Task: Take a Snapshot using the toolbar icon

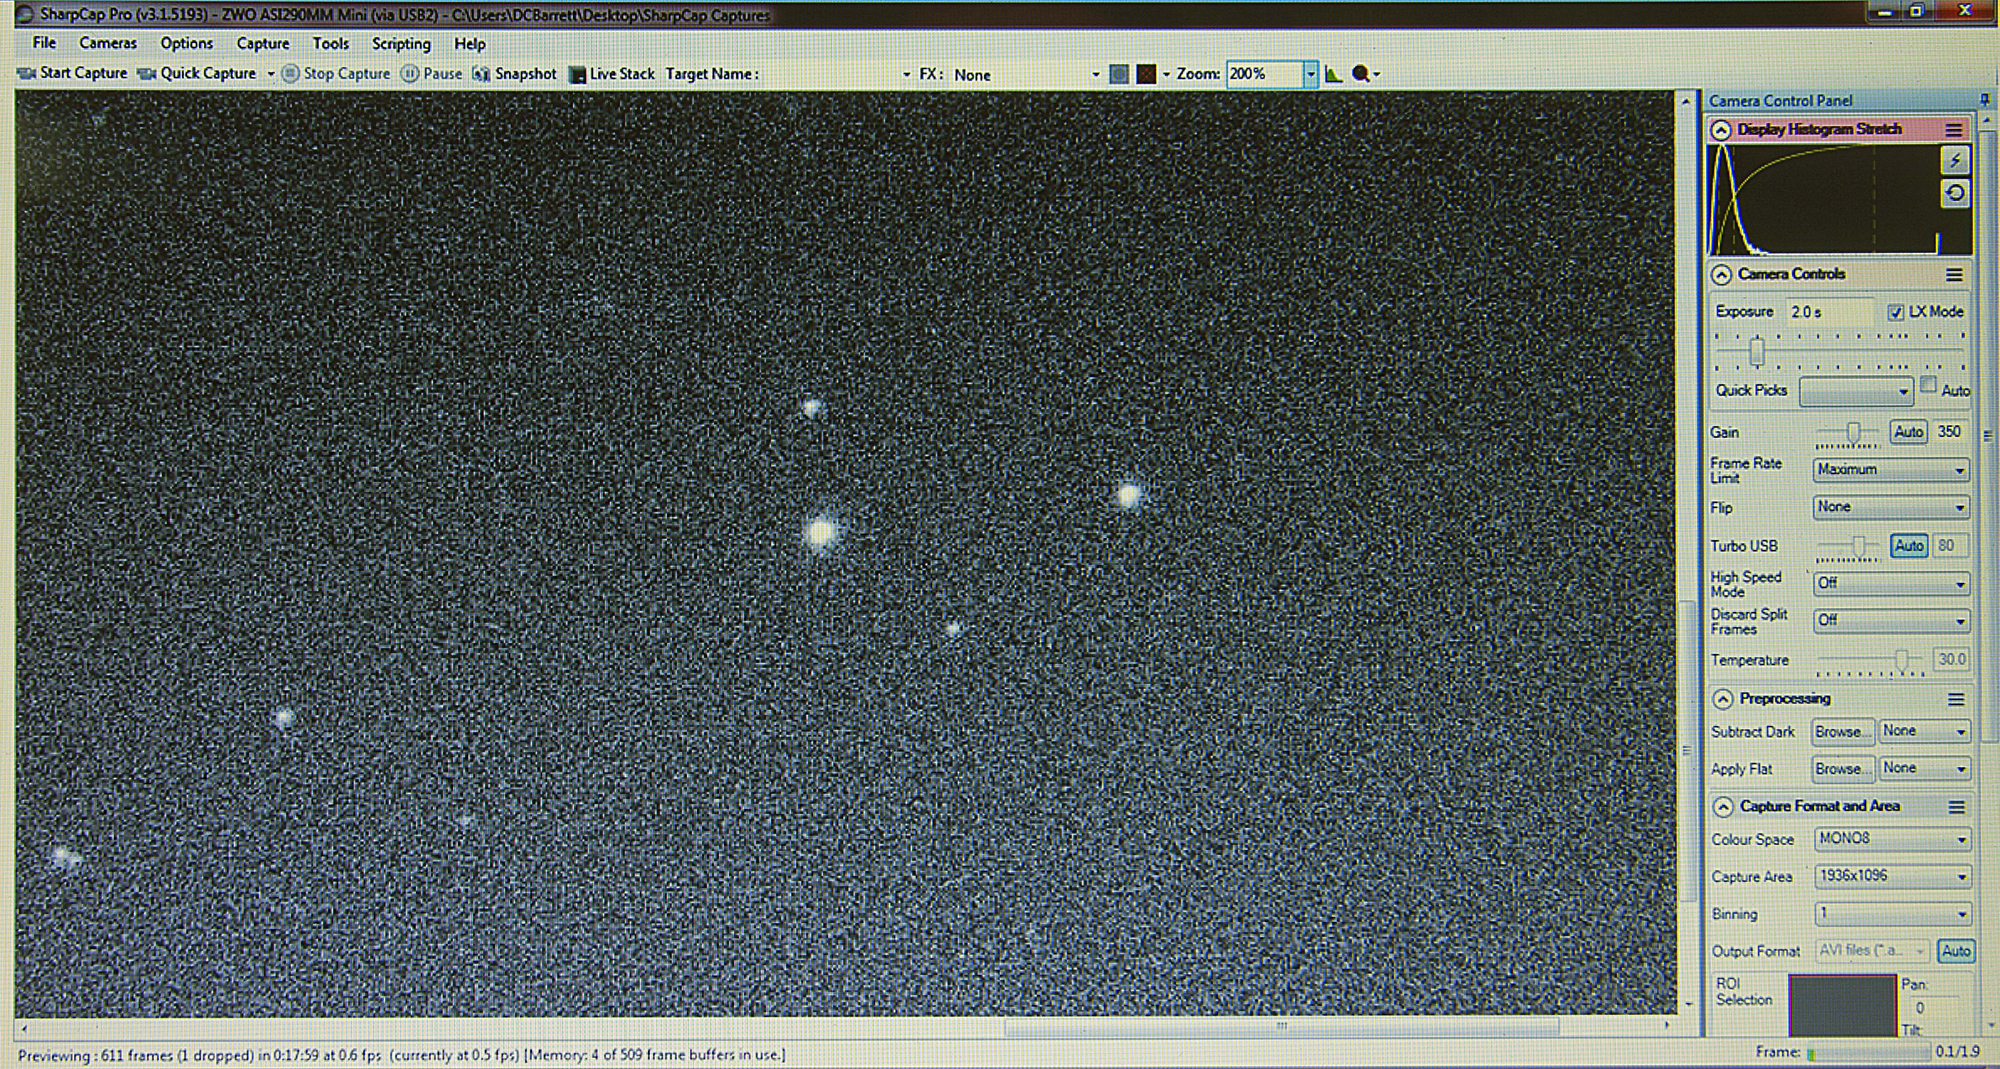Action: point(481,73)
